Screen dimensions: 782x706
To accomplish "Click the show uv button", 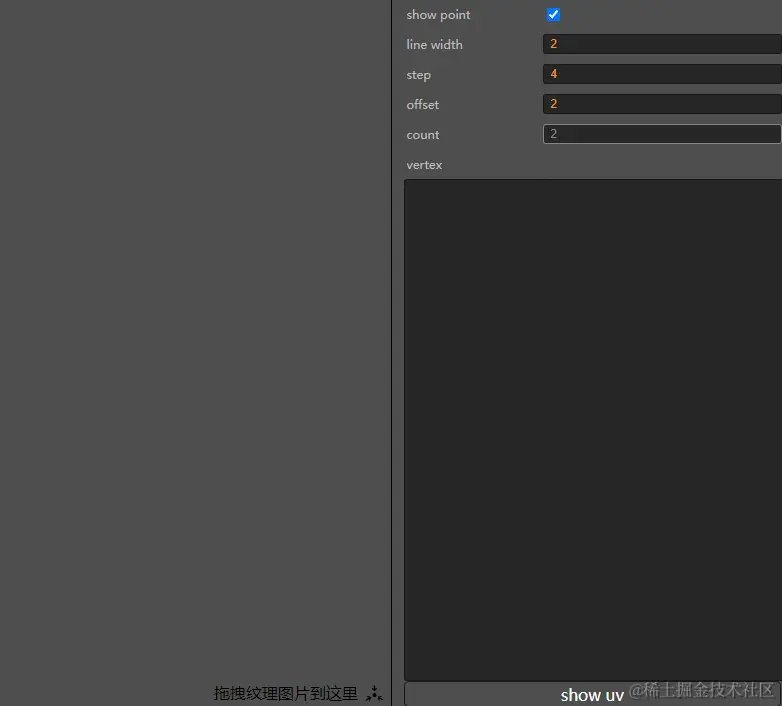I will [x=592, y=695].
